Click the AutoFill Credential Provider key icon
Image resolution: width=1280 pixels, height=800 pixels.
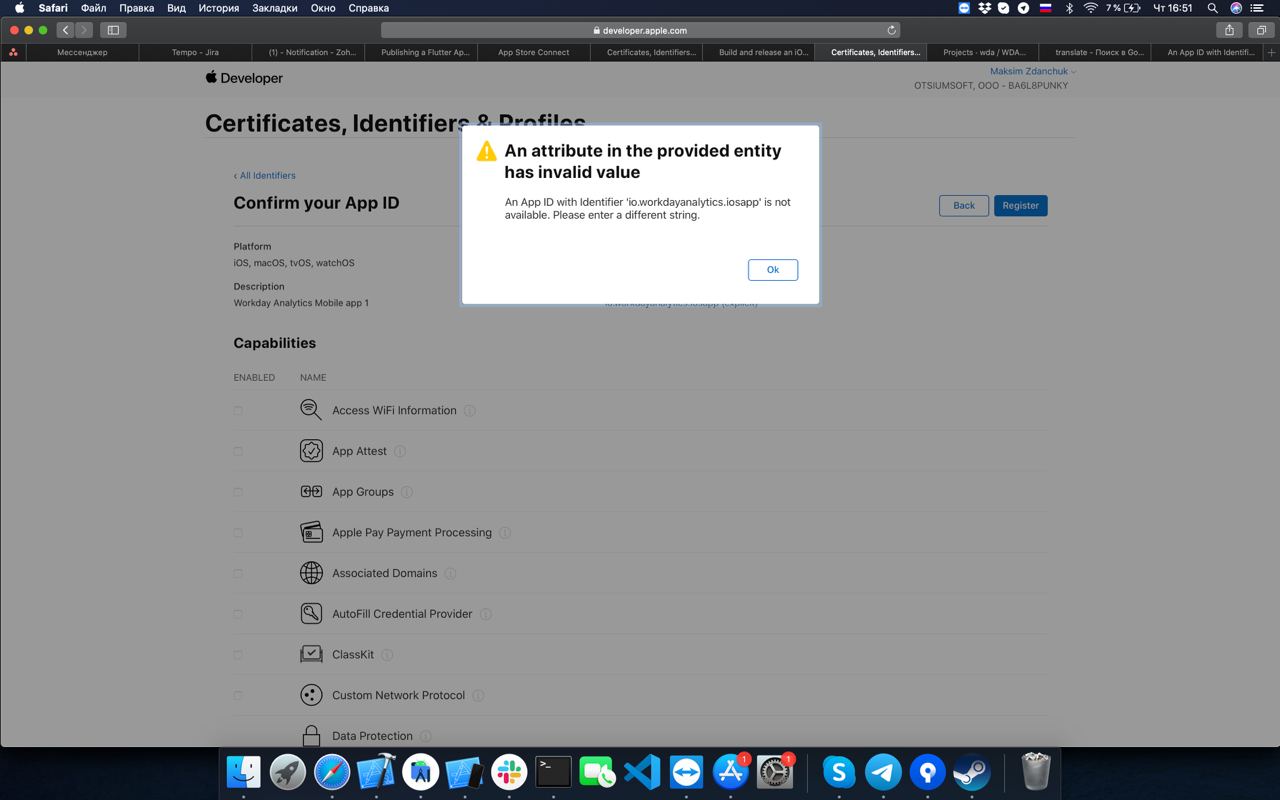click(x=311, y=614)
